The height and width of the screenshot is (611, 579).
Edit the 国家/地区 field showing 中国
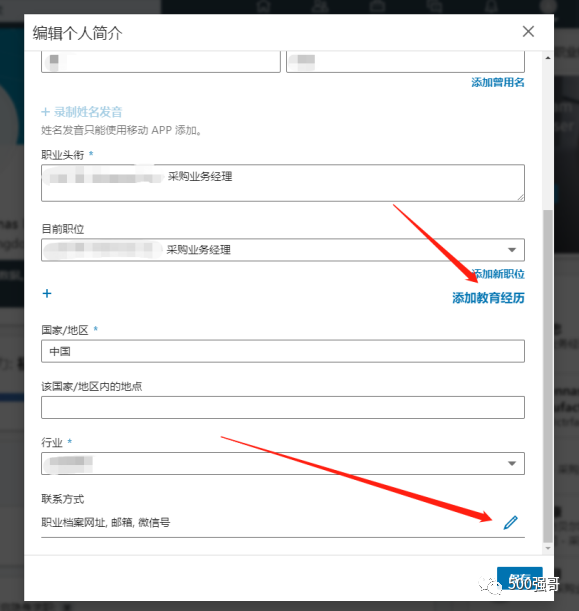click(283, 351)
